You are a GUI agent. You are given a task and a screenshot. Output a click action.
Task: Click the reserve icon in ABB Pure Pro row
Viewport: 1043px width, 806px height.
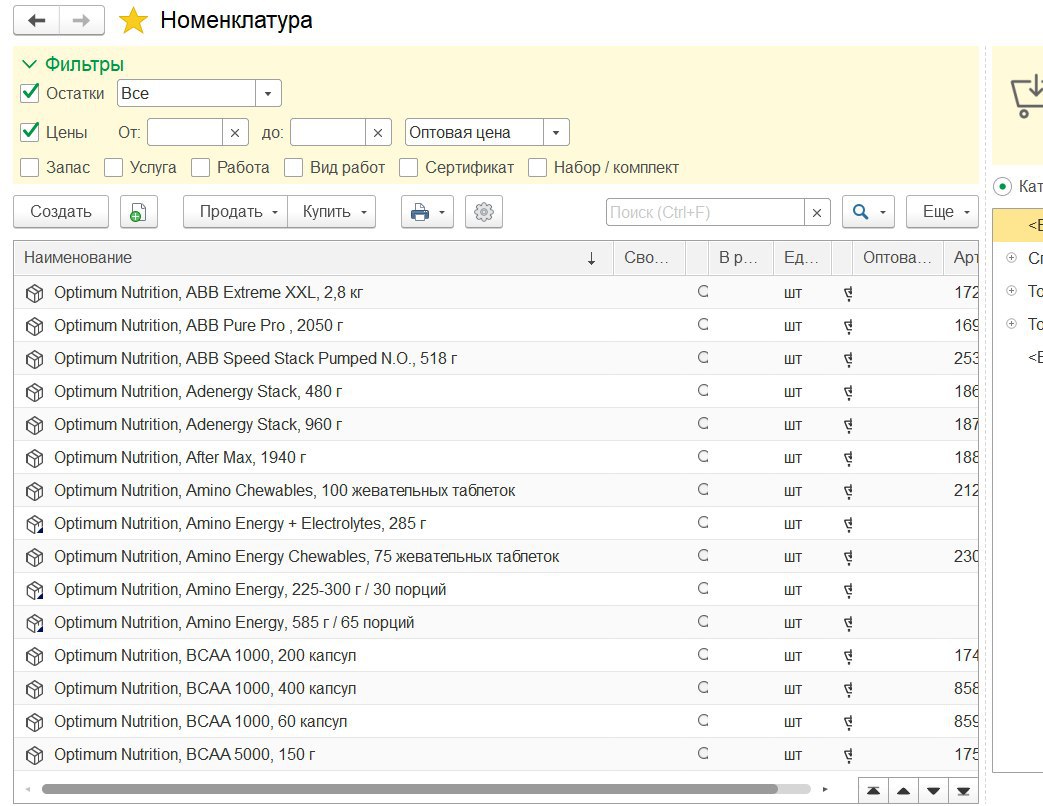703,325
